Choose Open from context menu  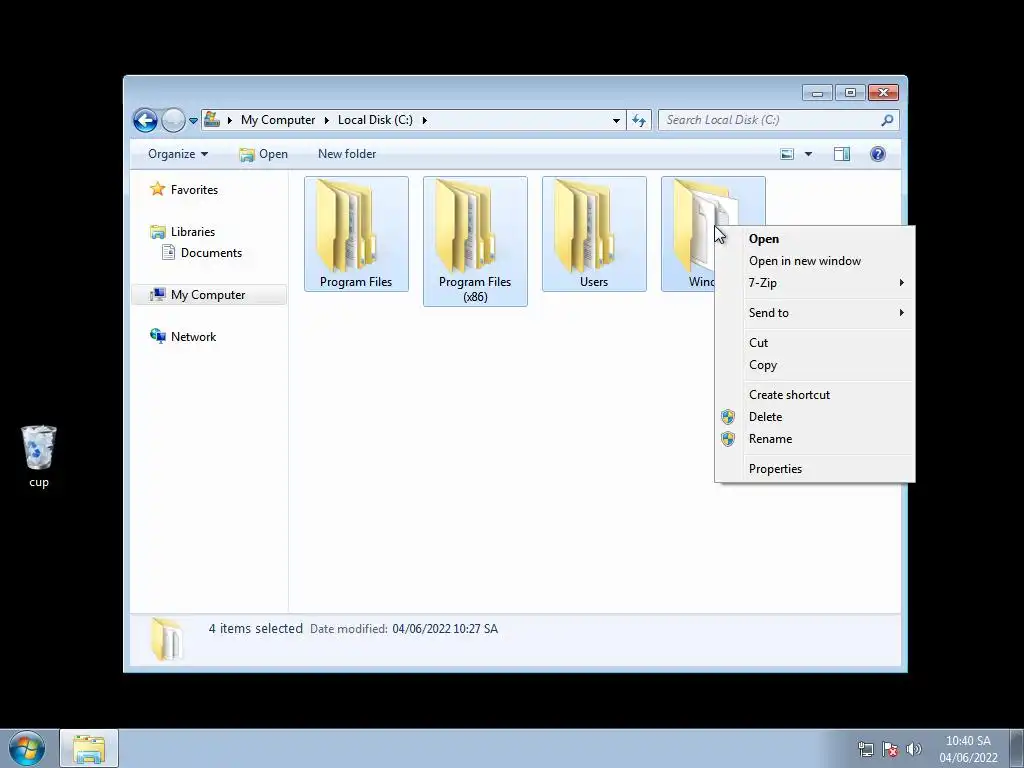815,239
